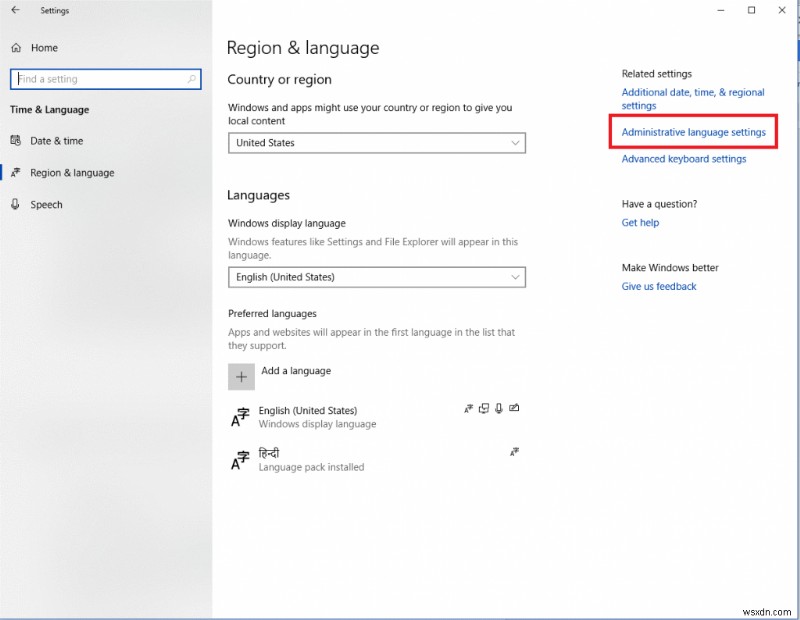Click the plus icon to Add a language
Screen dimensions: 800x620
241,376
